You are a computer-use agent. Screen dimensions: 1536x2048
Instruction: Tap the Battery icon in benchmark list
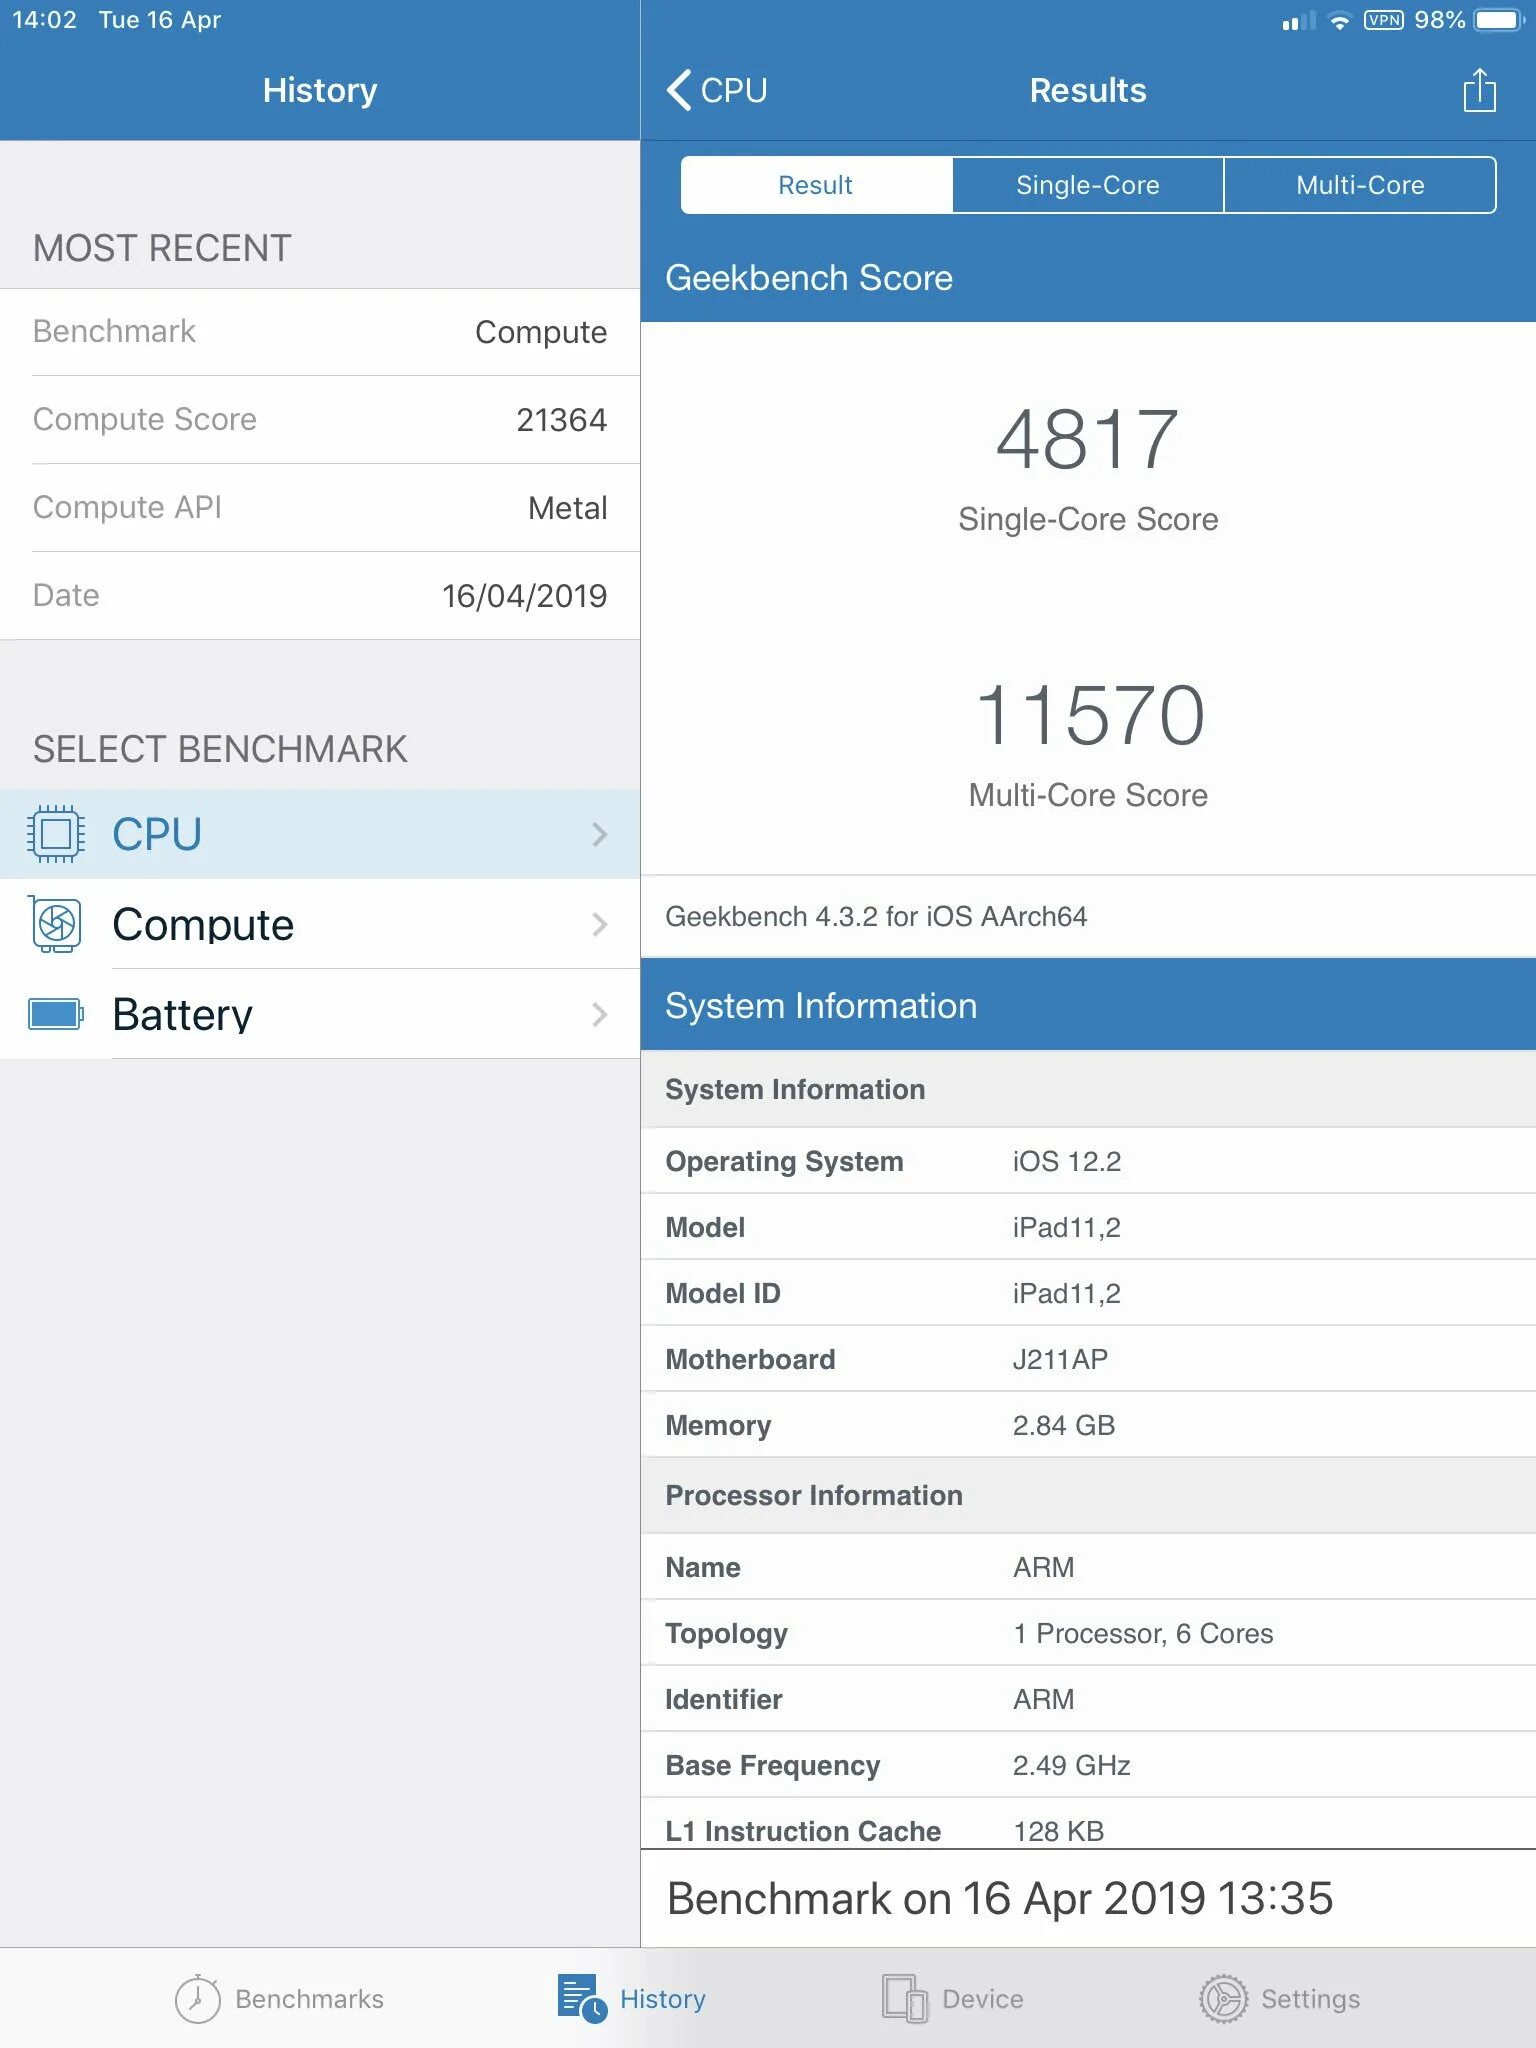point(56,1014)
